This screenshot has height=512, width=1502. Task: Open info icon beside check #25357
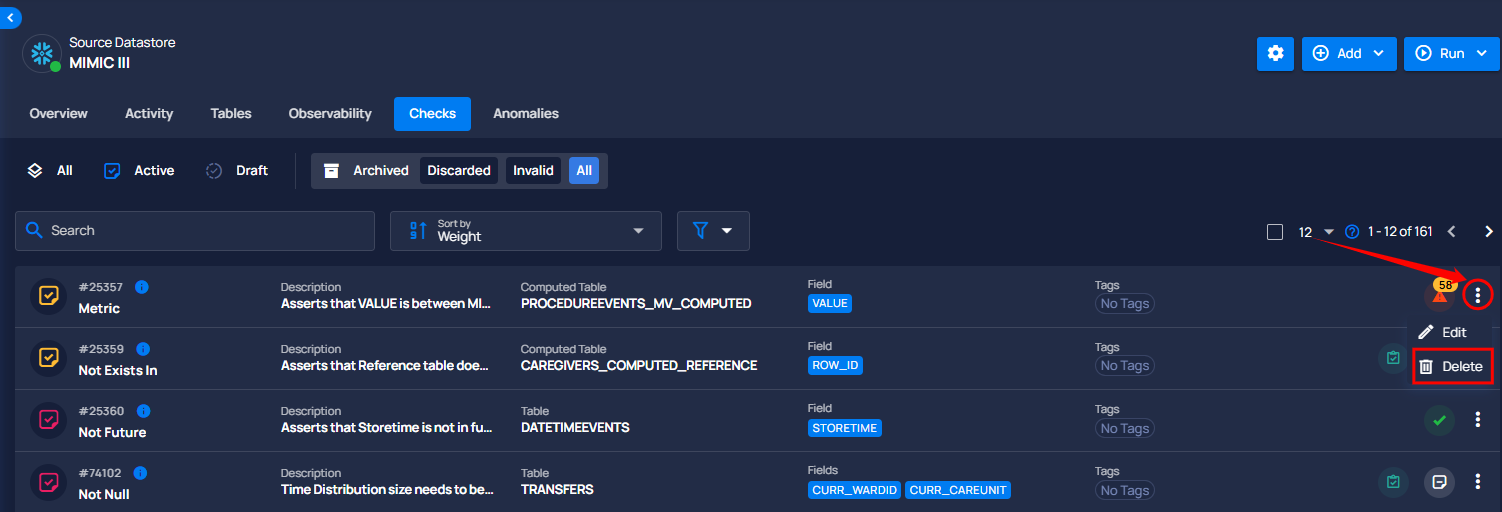tap(142, 287)
